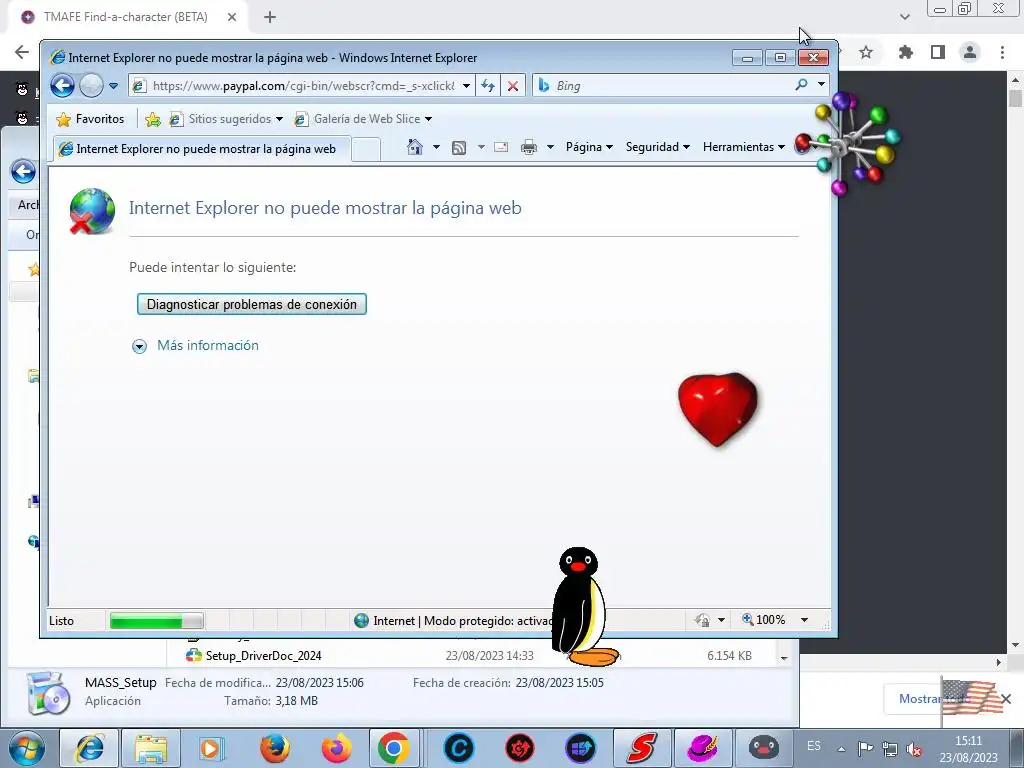This screenshot has width=1024, height=768.
Task: Click the Bing magnifier search icon
Action: pos(801,85)
